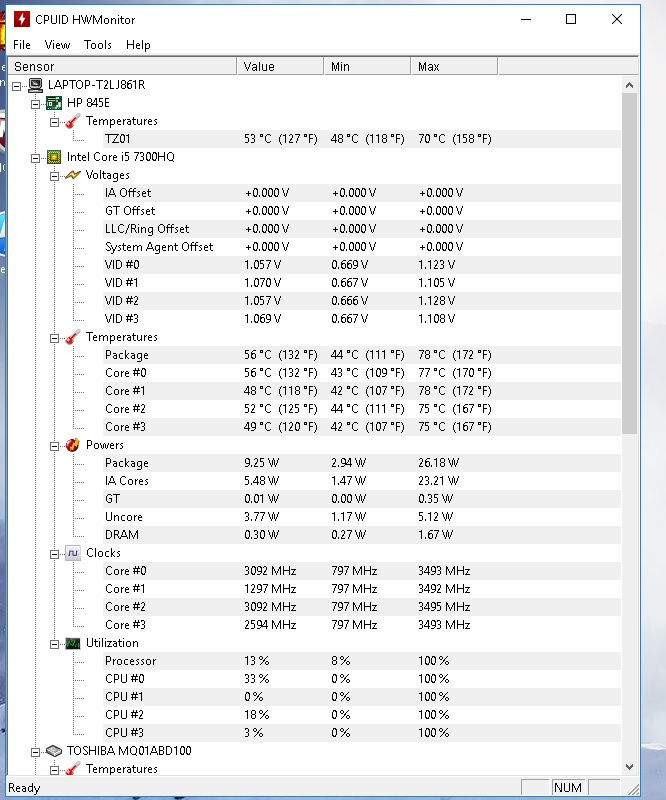Image resolution: width=666 pixels, height=800 pixels.
Task: Select Core #0 under Clocks
Action: pos(362,571)
